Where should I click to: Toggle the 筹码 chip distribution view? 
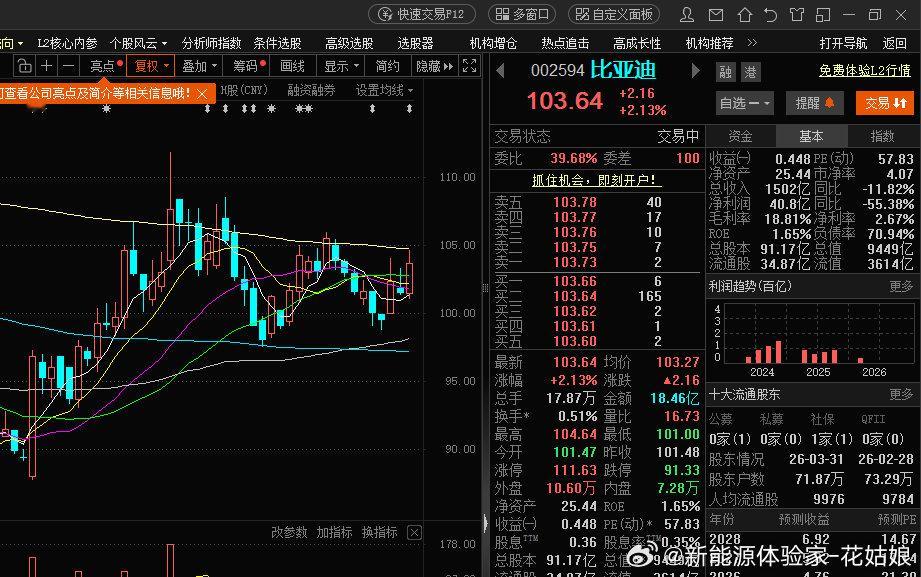[x=248, y=66]
